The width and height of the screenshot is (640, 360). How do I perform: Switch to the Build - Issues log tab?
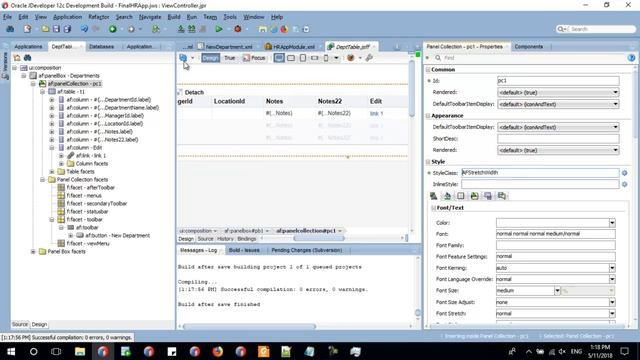click(244, 250)
